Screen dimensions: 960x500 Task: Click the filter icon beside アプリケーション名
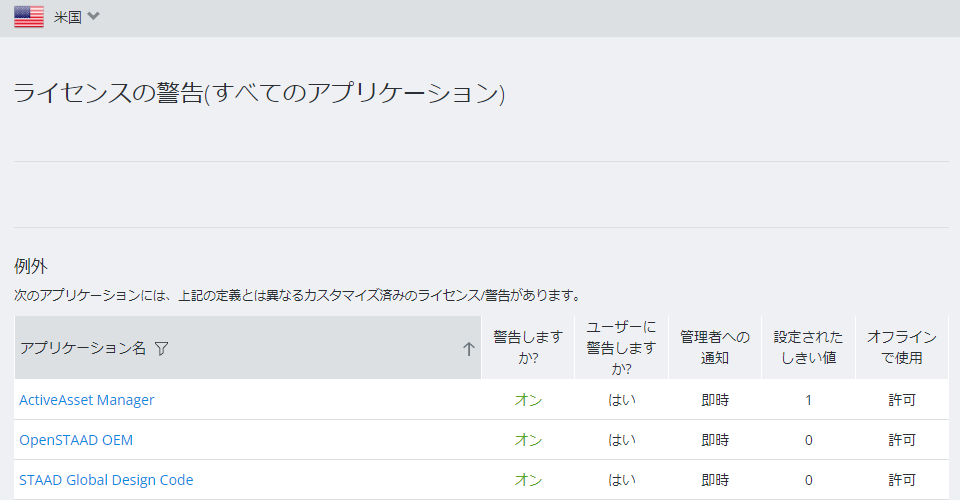[162, 348]
